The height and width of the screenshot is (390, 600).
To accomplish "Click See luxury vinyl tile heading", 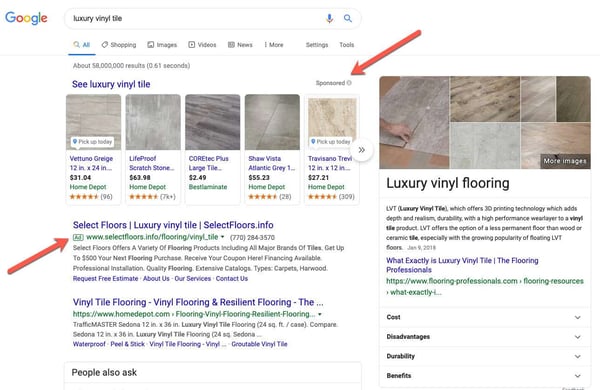I will click(x=111, y=84).
